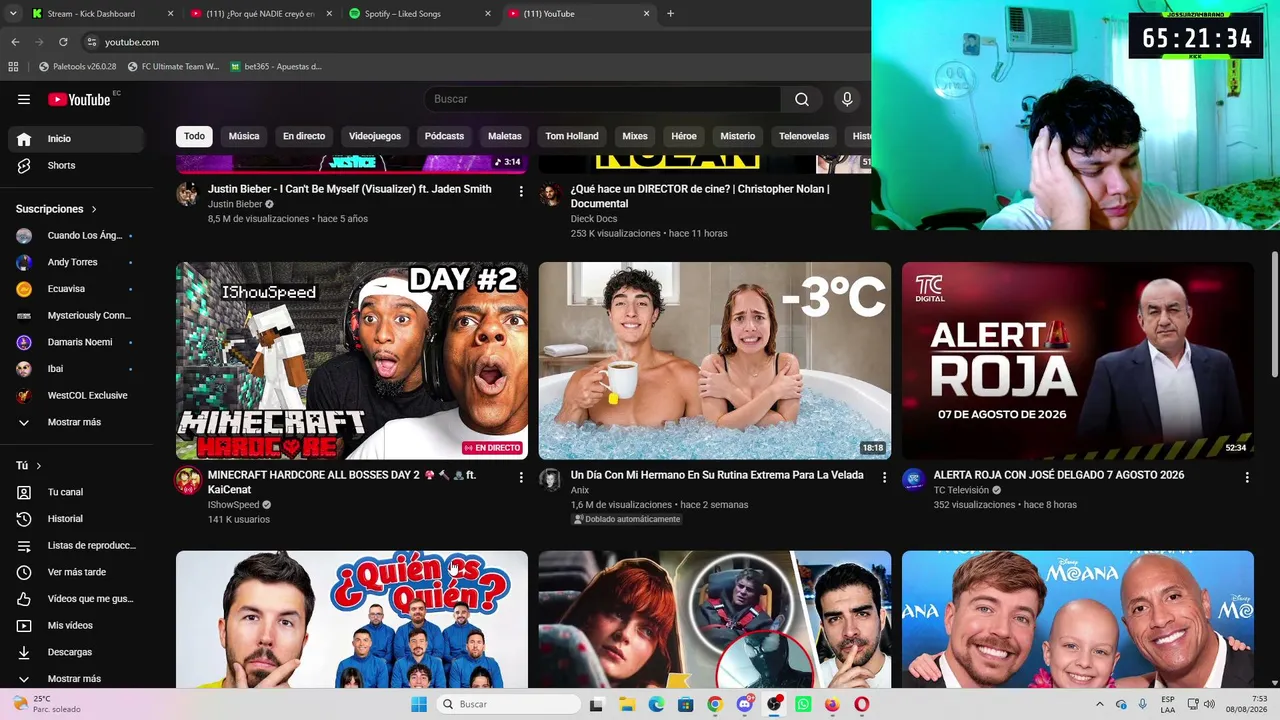The image size is (1280, 720).
Task: Open the IShowSpeed channel avatar
Action: [x=188, y=481]
